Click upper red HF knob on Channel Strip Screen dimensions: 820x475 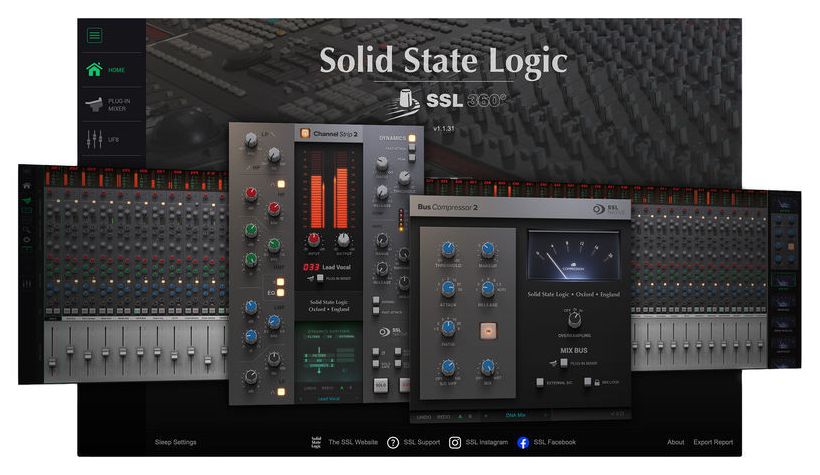251,194
